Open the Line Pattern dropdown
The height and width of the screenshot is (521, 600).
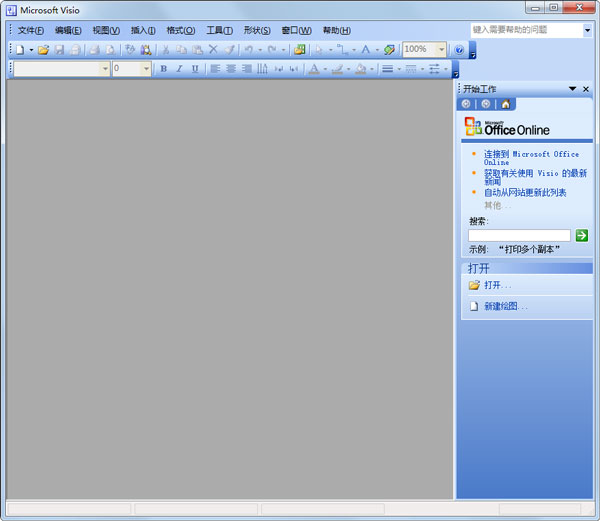422,69
